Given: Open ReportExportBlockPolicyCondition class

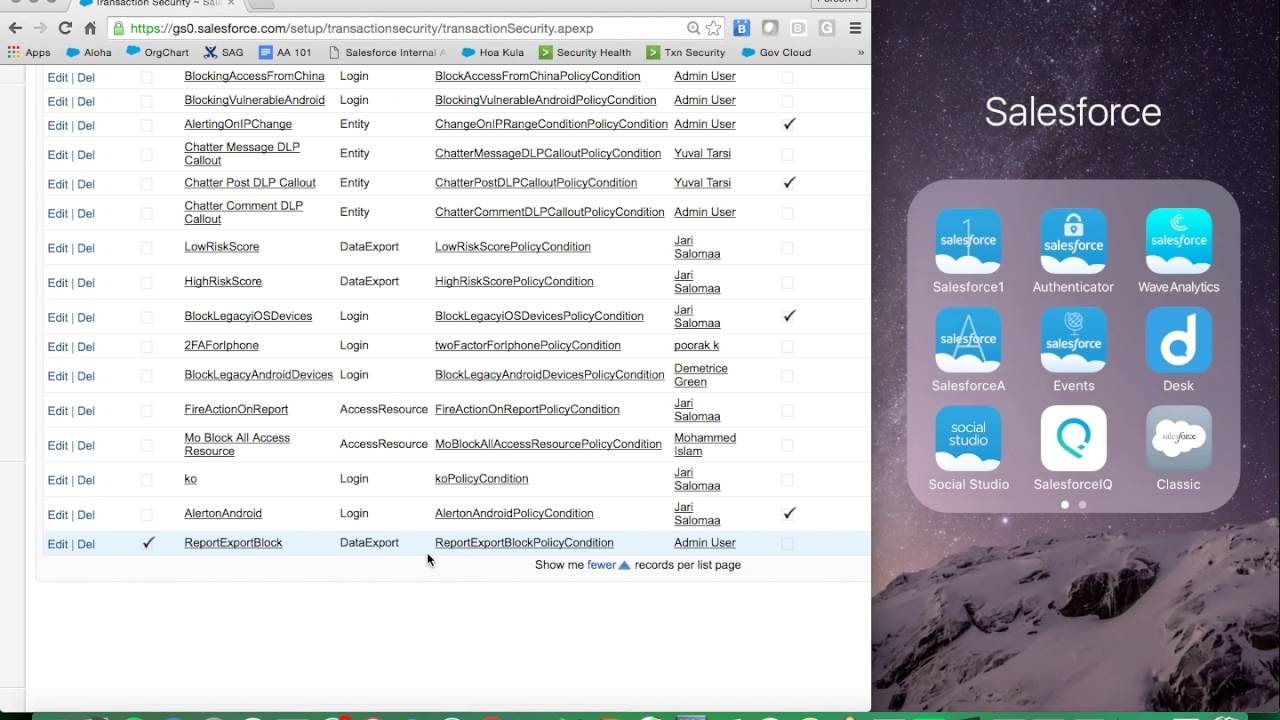Looking at the screenshot, I should (524, 543).
